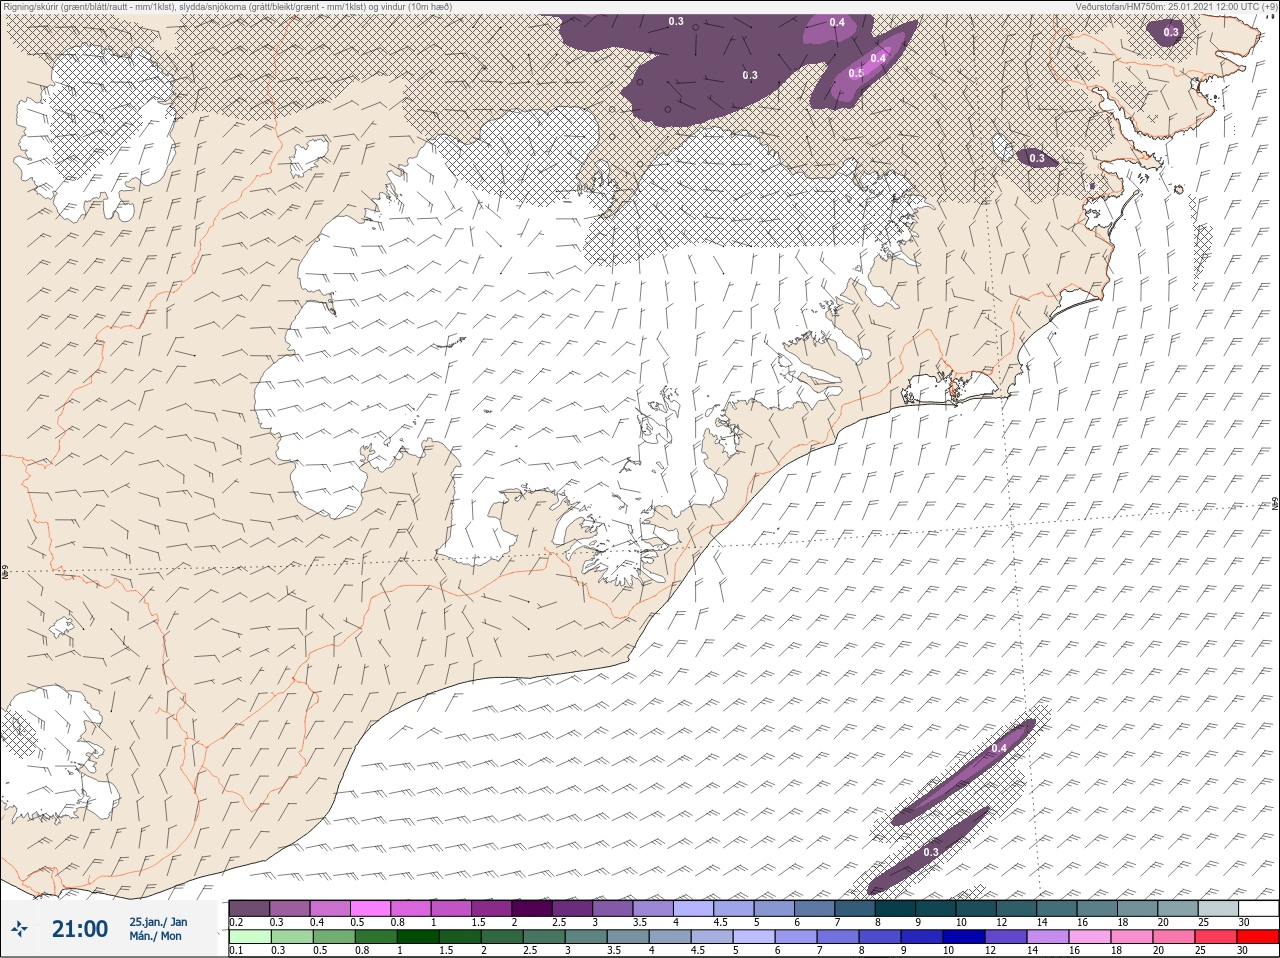Select the upper legend swatch labeled 2
Viewport: 1280px width, 958px height.
tap(532, 908)
